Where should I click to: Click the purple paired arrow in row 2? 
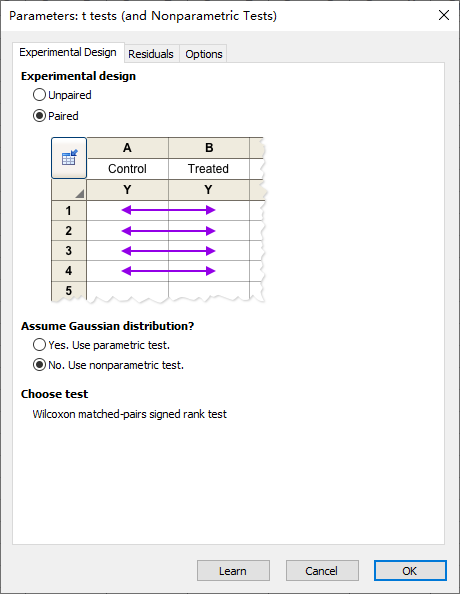[168, 231]
